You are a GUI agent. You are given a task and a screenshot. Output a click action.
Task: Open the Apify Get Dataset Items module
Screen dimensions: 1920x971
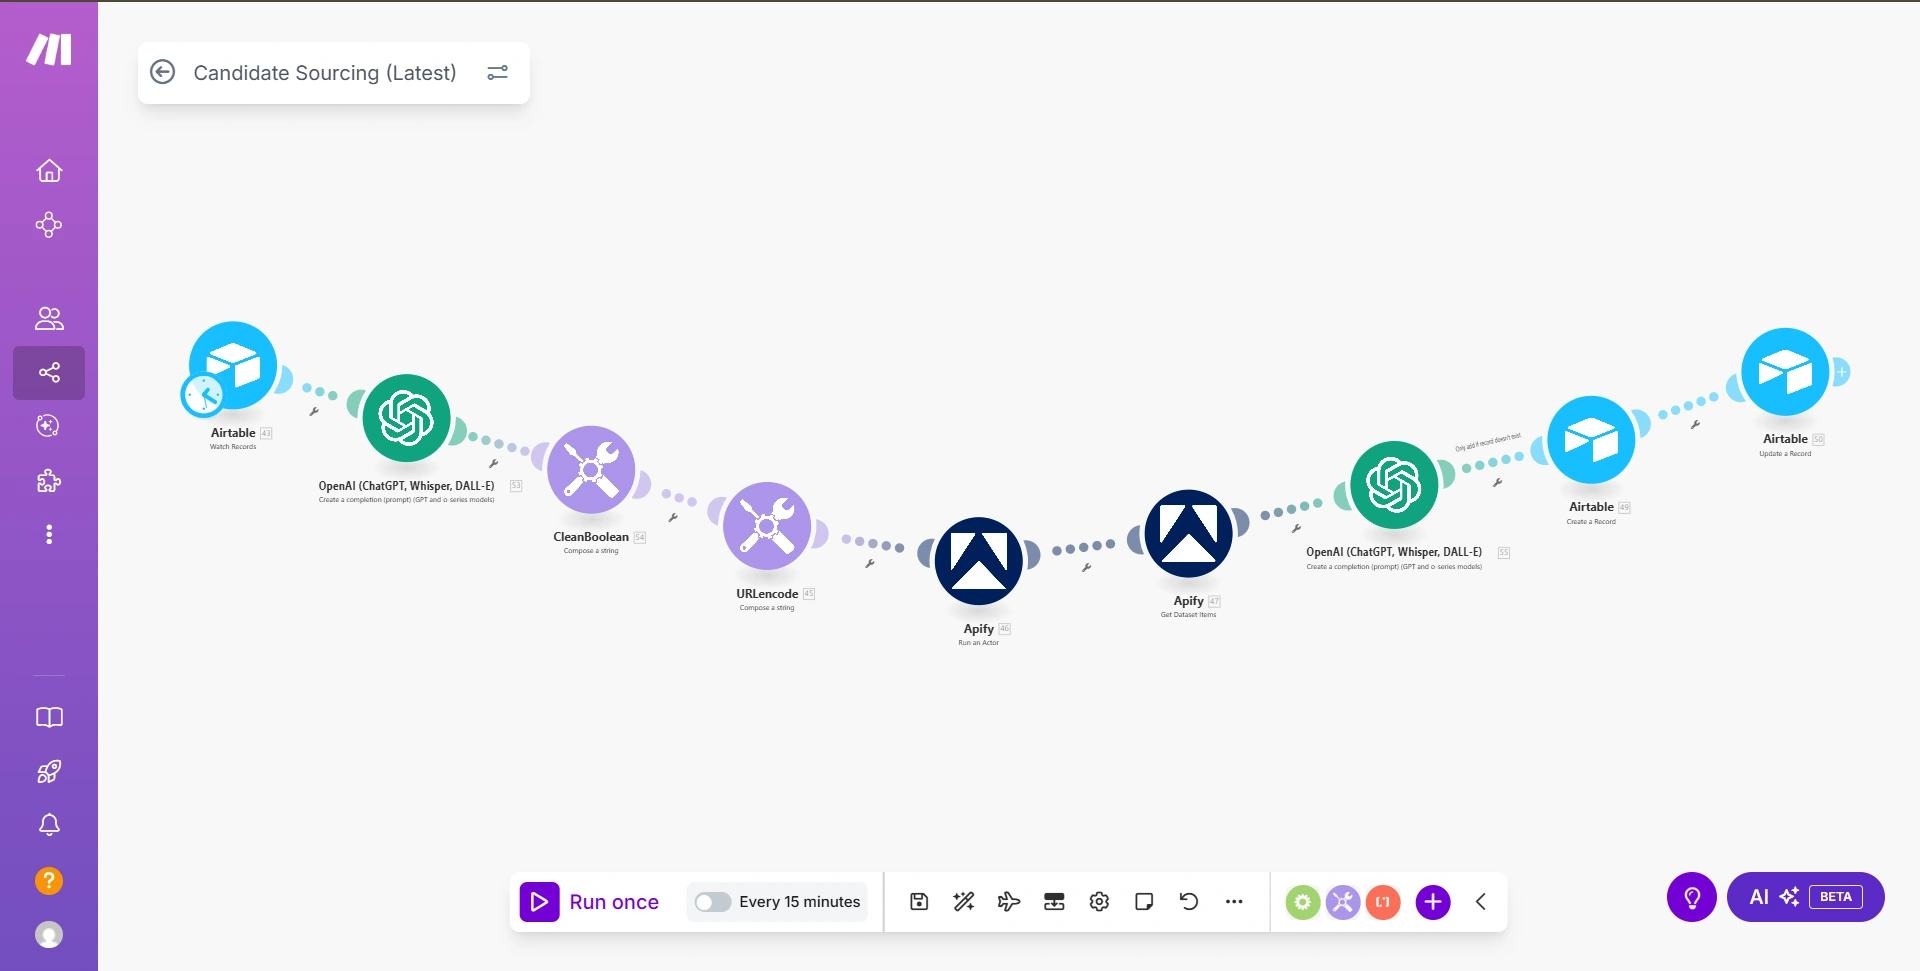tap(1188, 533)
